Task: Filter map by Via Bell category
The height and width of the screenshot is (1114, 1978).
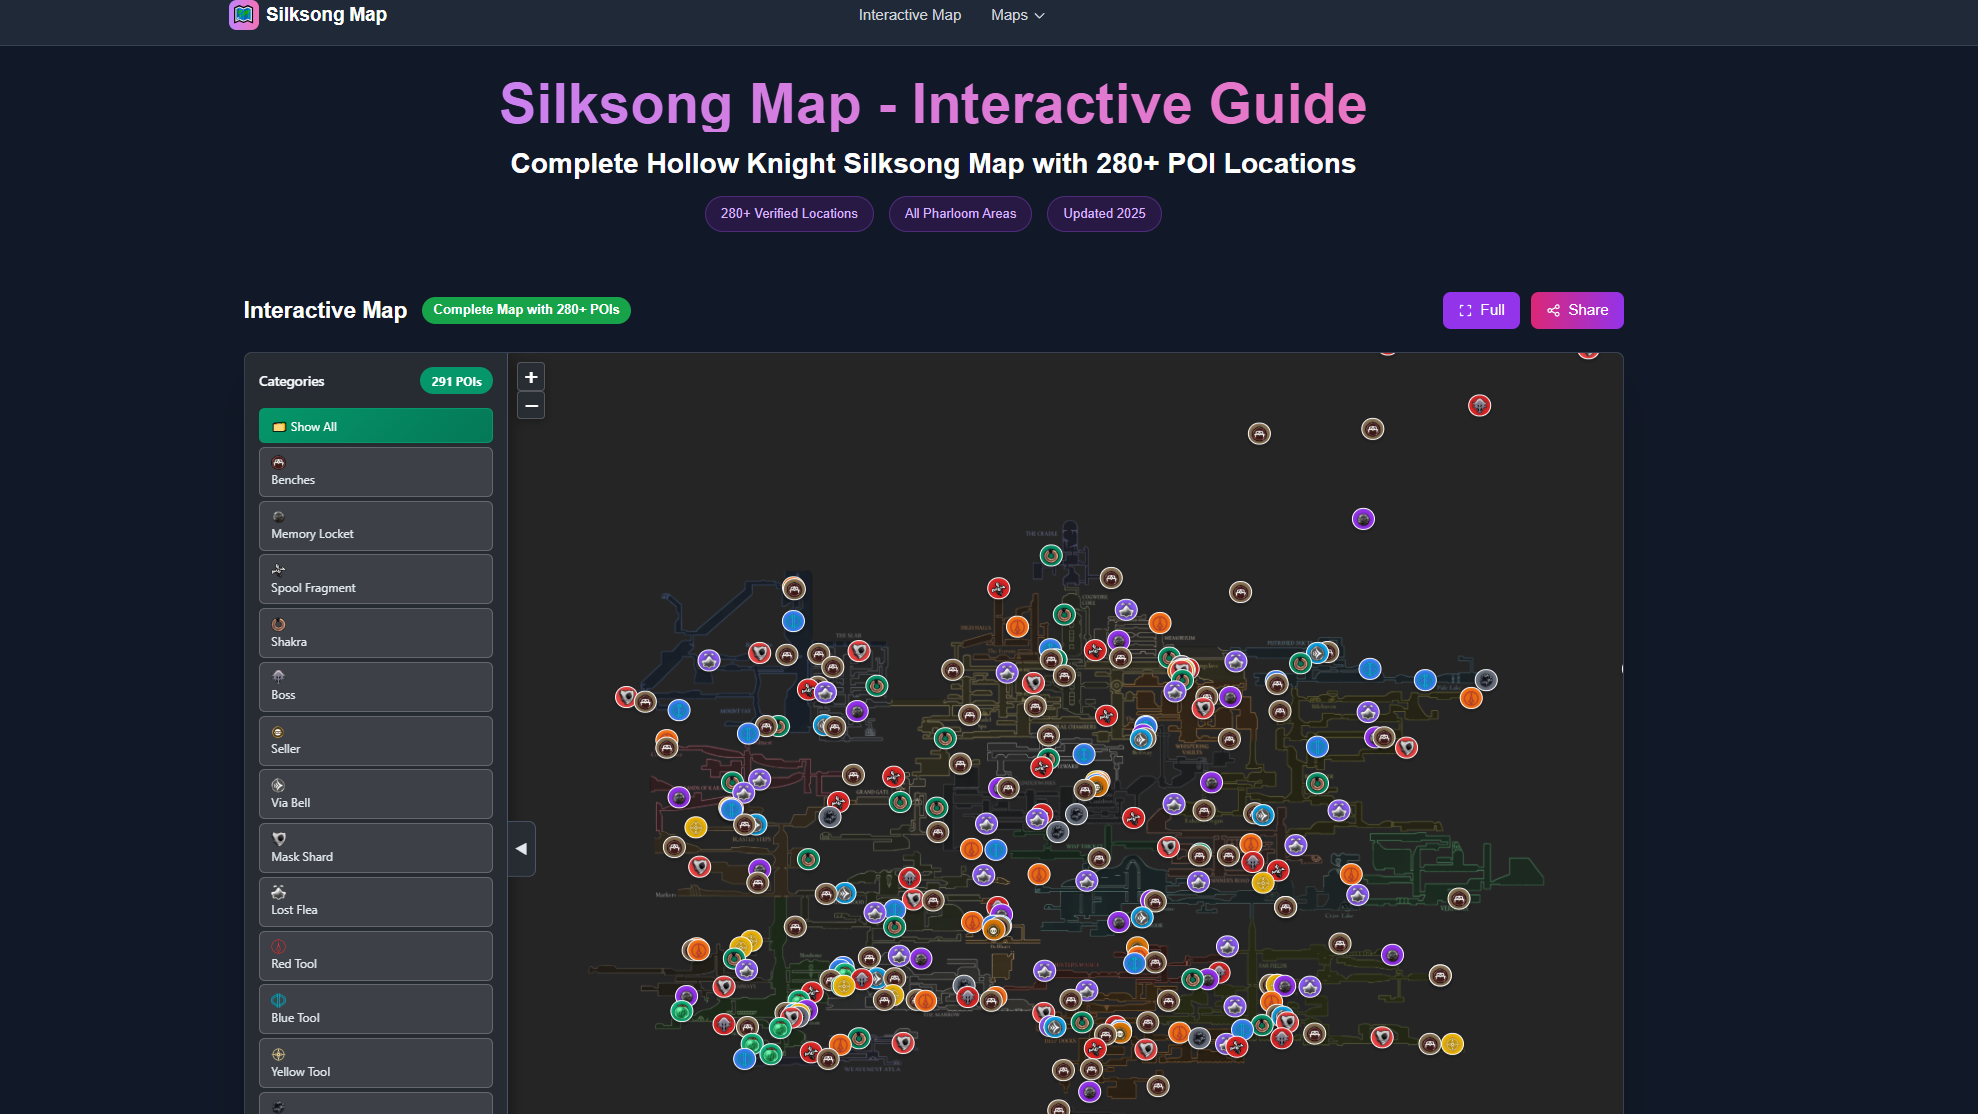Action: tap(375, 795)
